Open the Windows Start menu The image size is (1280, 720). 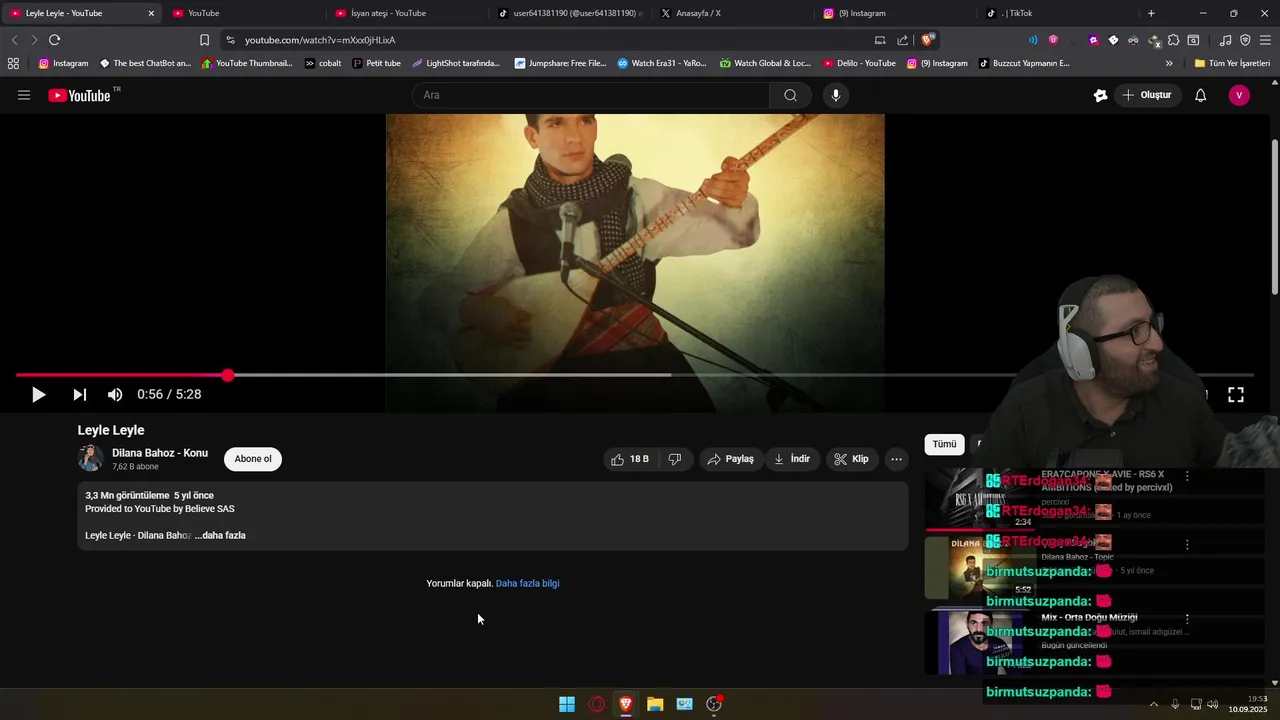point(567,704)
